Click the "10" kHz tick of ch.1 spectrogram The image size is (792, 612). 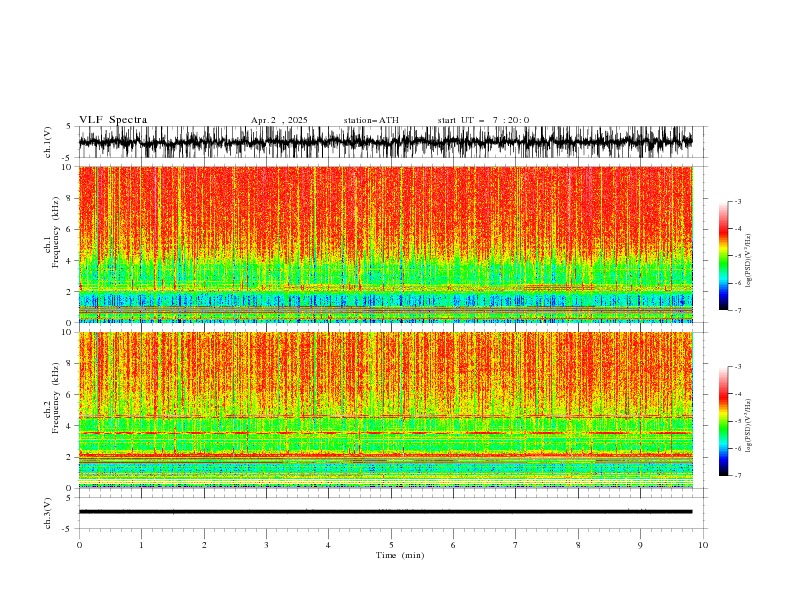[x=68, y=167]
